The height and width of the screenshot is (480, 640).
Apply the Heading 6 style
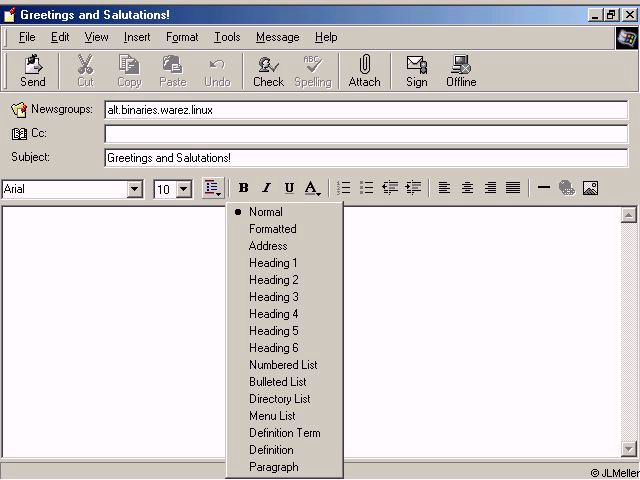coord(284,348)
